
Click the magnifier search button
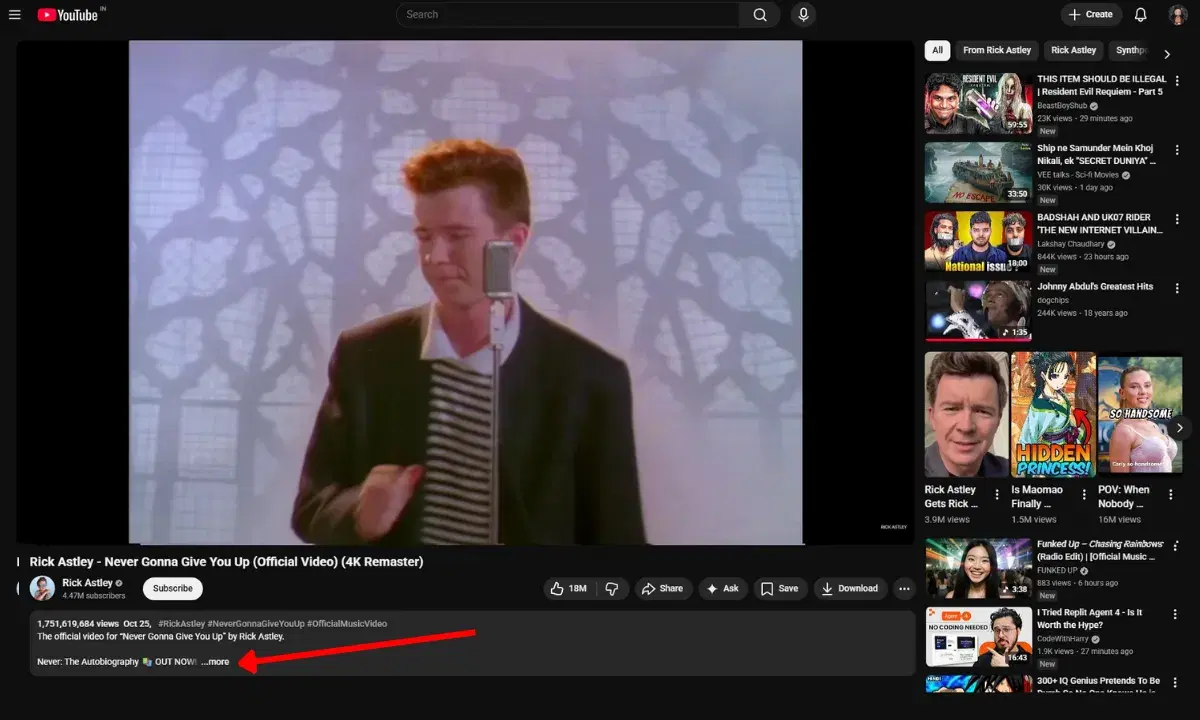pyautogui.click(x=760, y=15)
